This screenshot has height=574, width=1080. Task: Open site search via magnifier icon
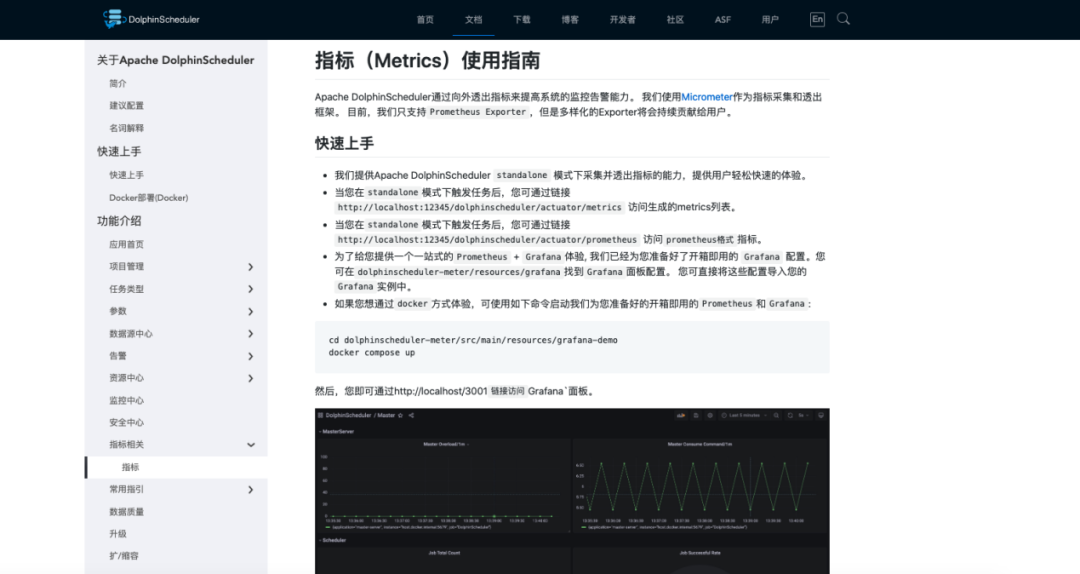pos(843,19)
